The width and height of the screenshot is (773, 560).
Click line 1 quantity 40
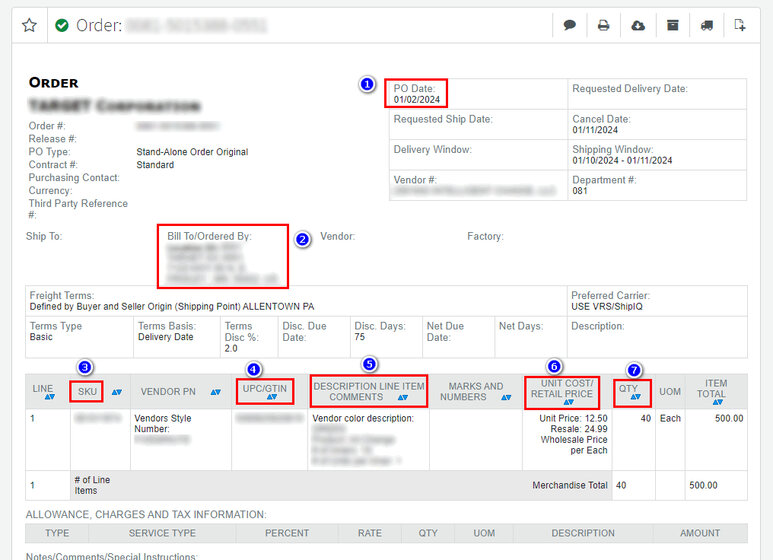[646, 419]
